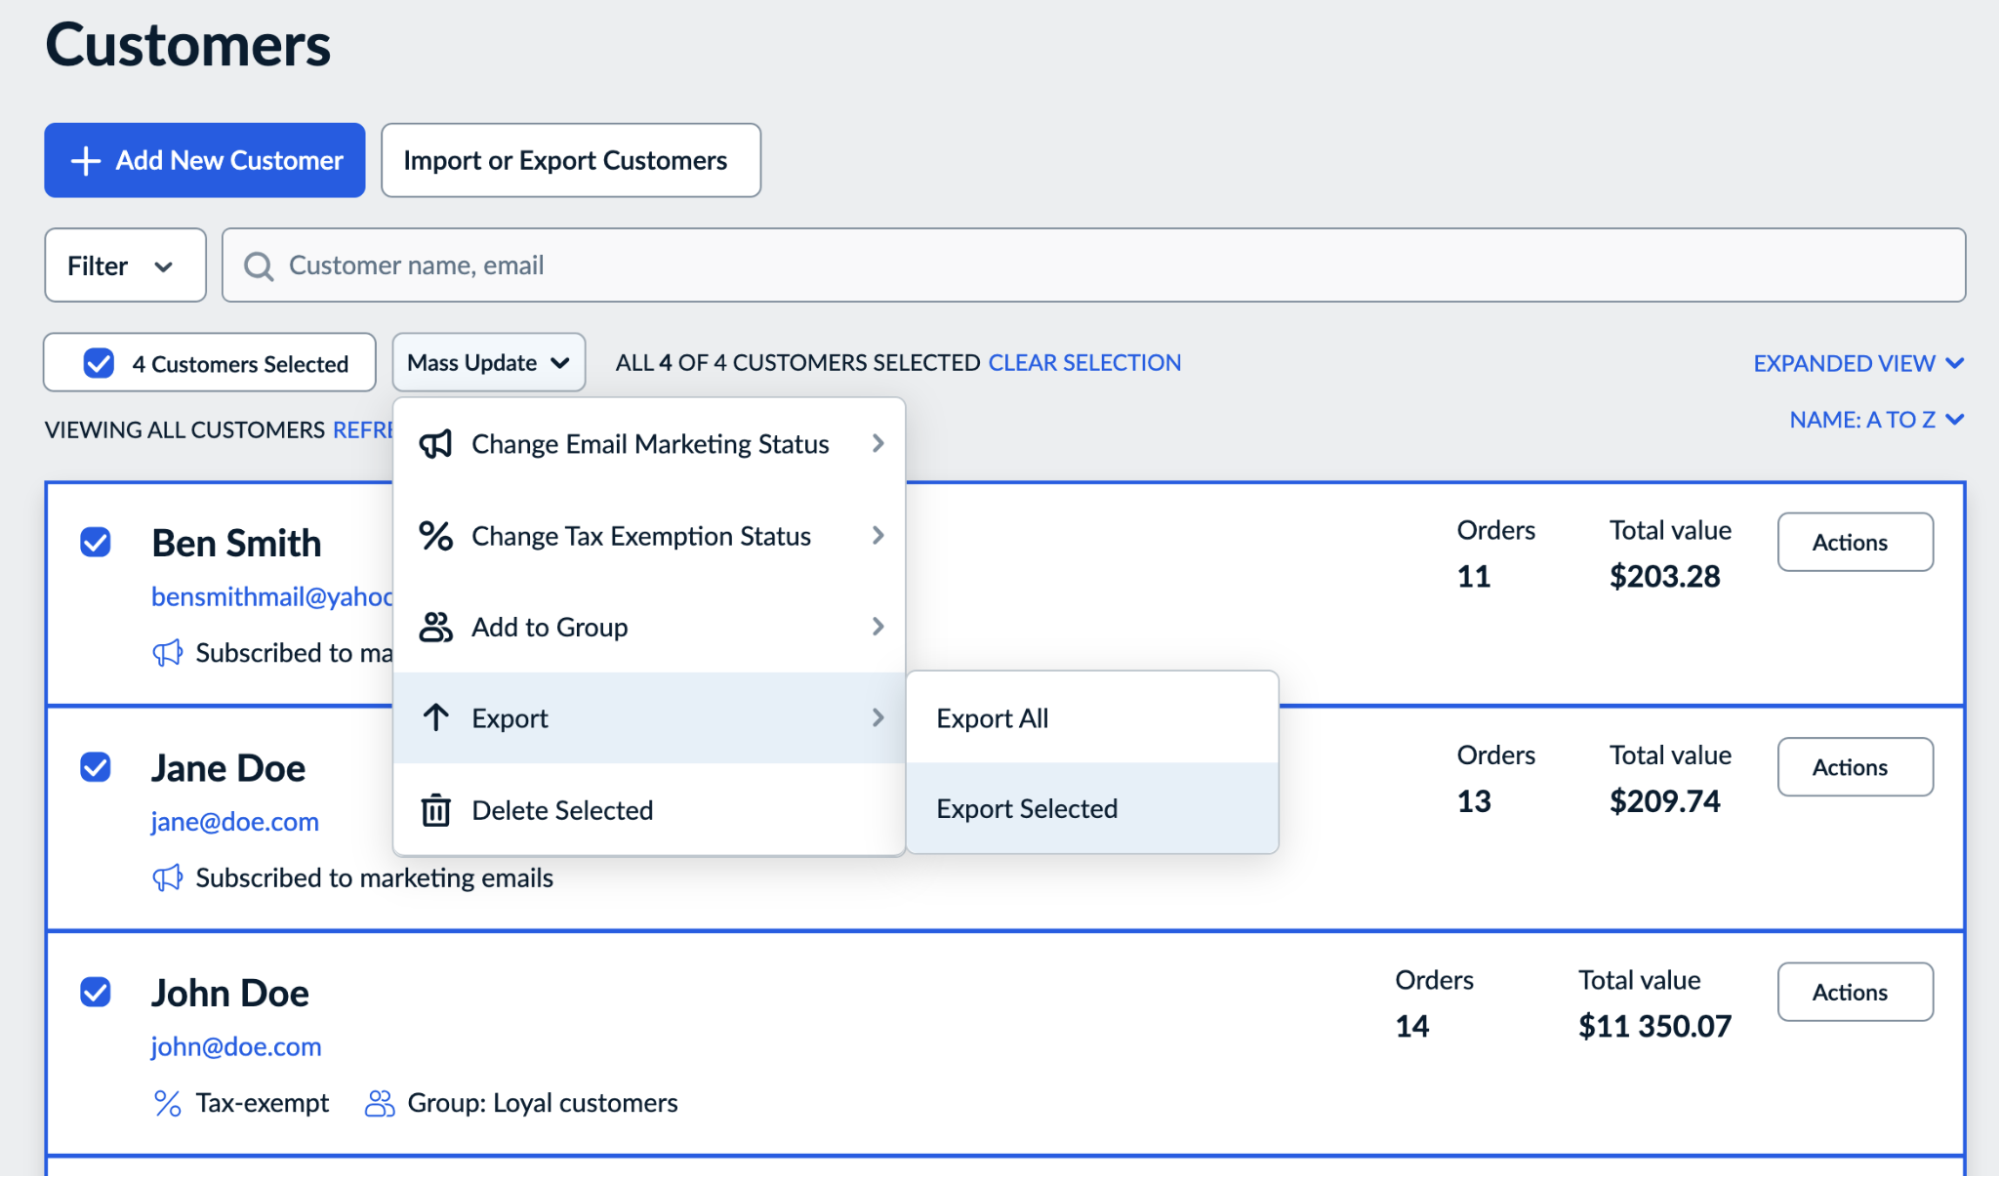Toggle the 4 Customers Selected checkbox
The width and height of the screenshot is (1999, 1177).
[98, 362]
